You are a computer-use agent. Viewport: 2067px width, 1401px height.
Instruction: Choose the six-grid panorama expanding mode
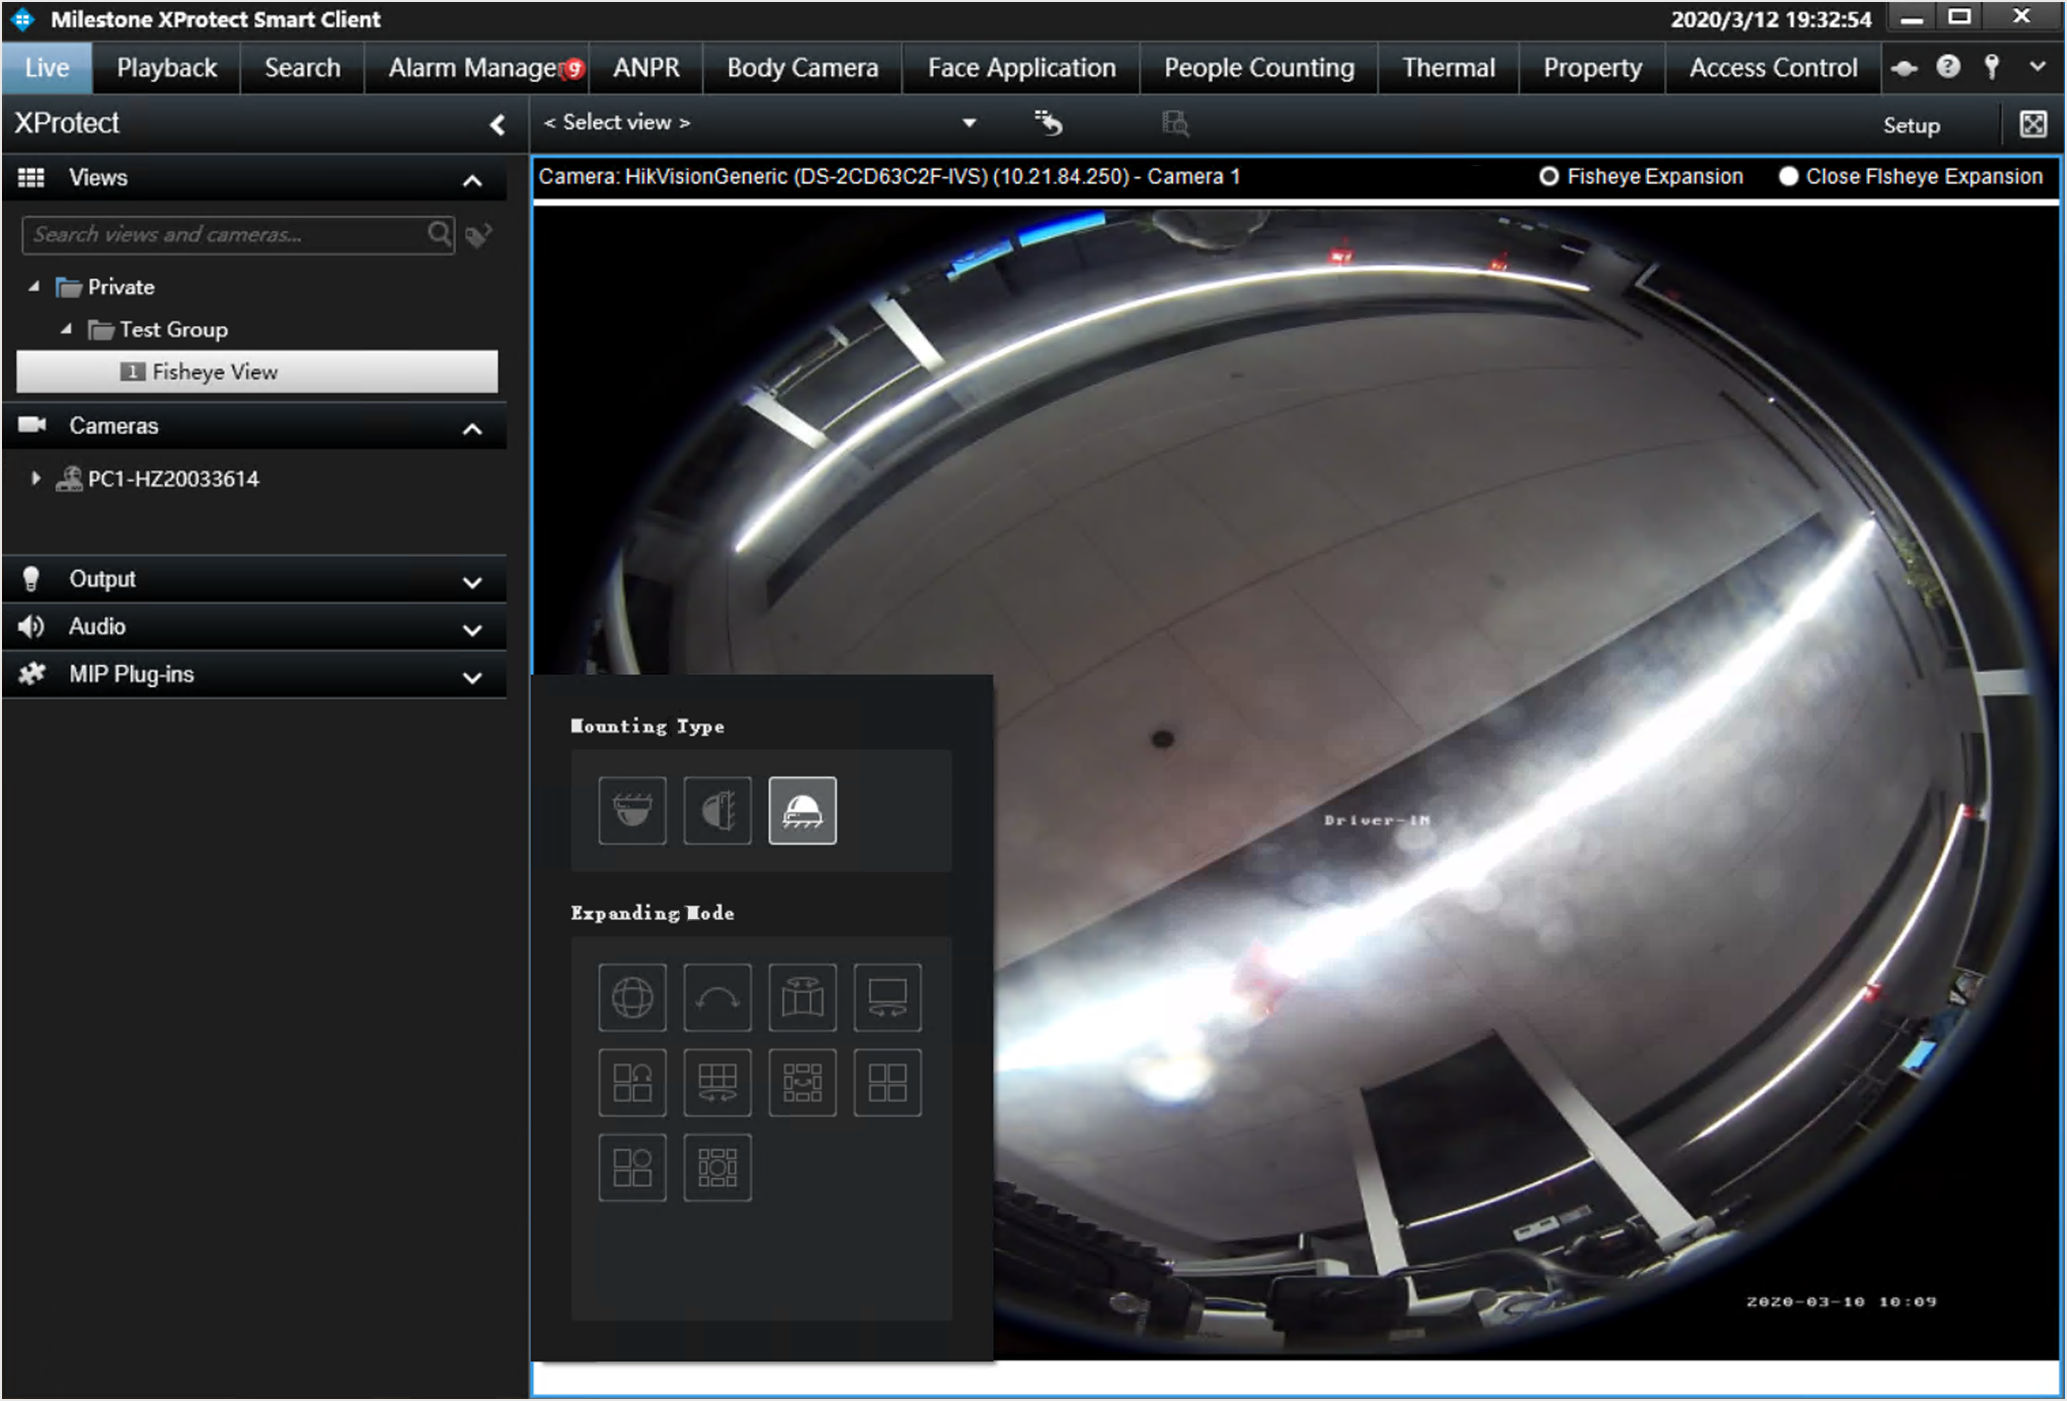point(717,1082)
